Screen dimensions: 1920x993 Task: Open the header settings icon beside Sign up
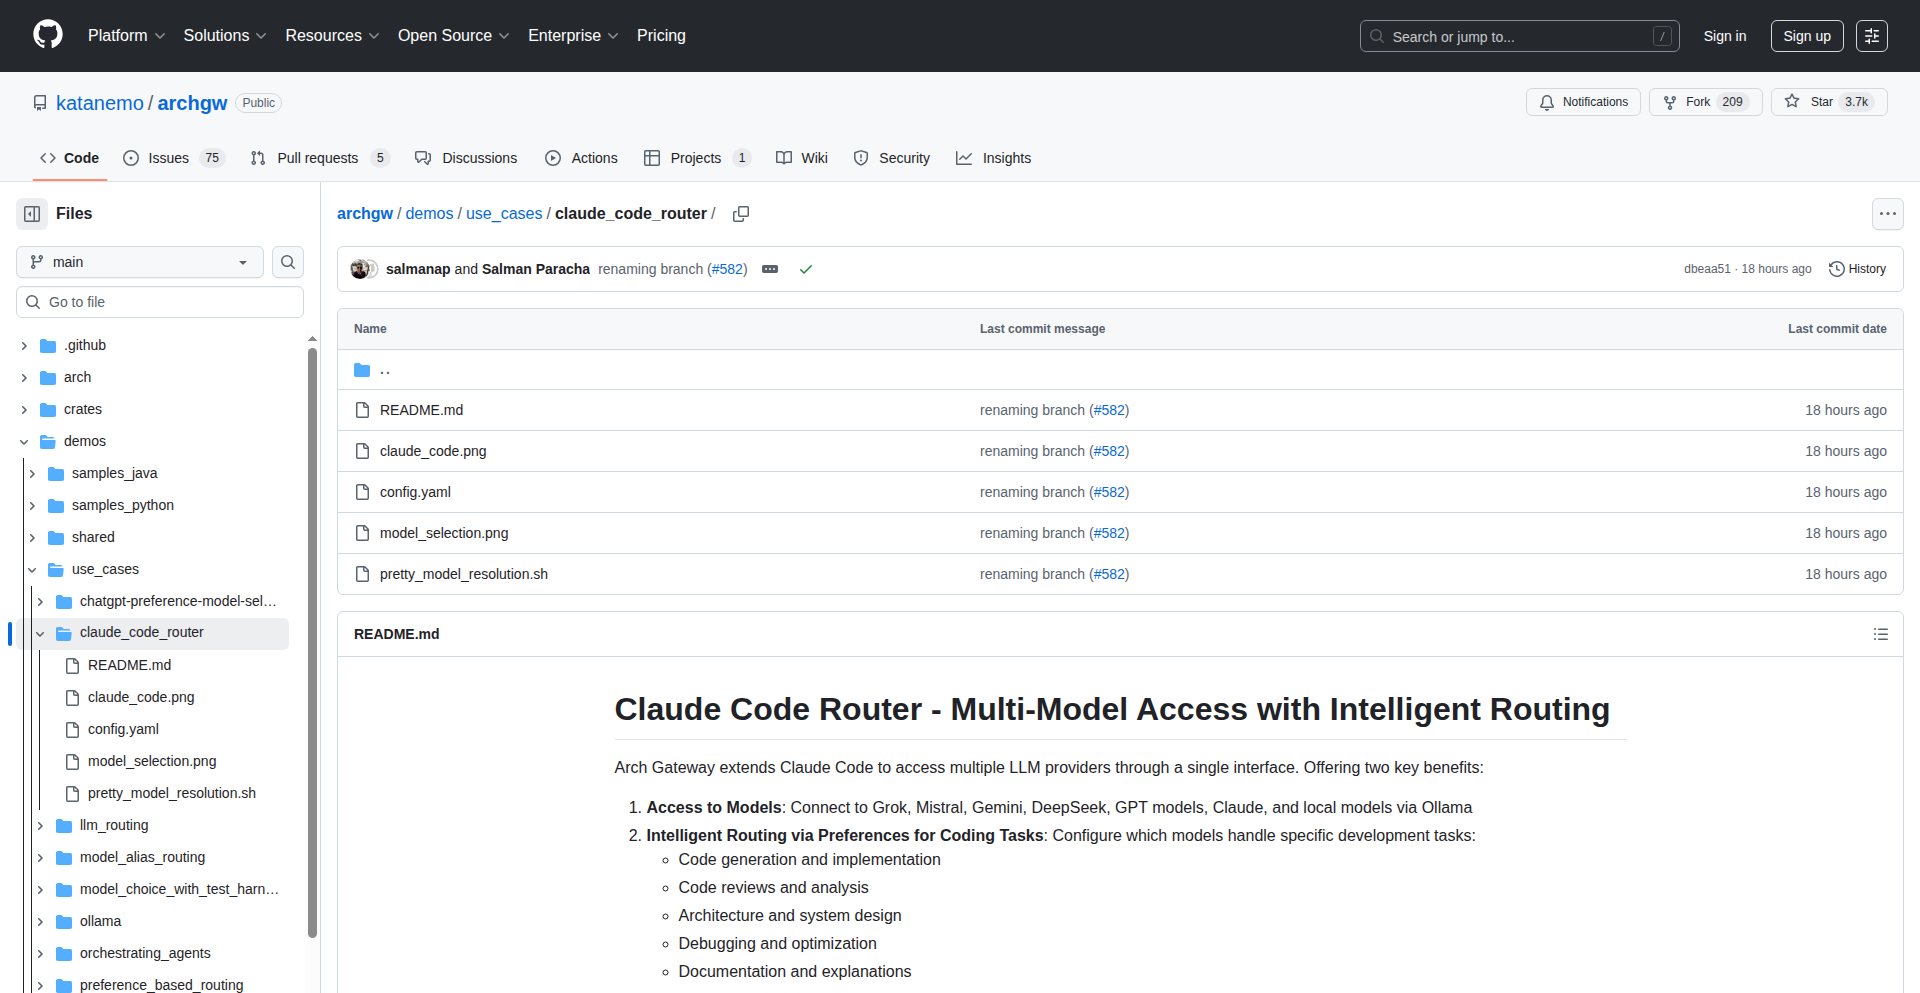click(x=1871, y=36)
